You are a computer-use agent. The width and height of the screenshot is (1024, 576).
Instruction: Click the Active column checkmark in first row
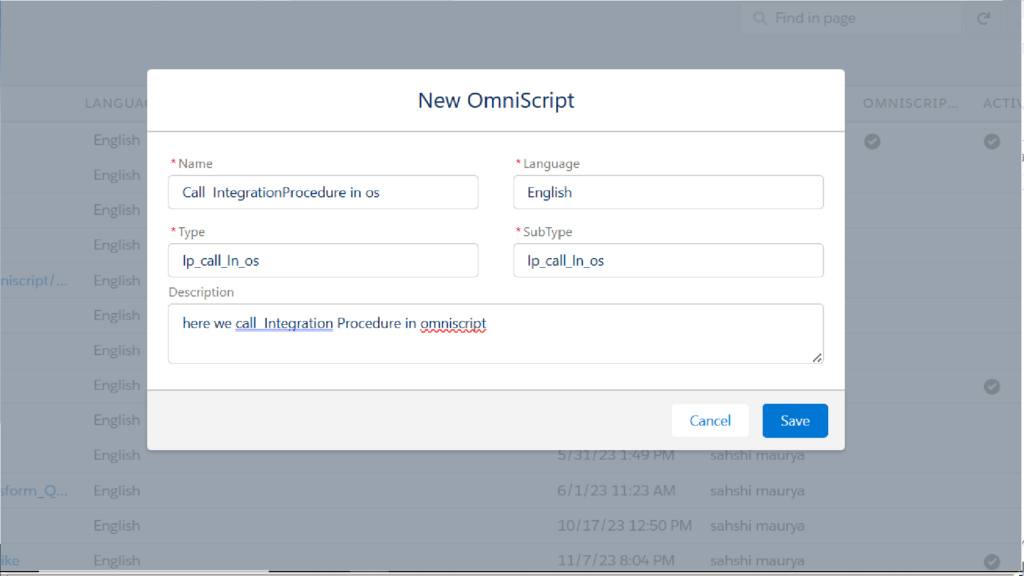click(x=991, y=141)
